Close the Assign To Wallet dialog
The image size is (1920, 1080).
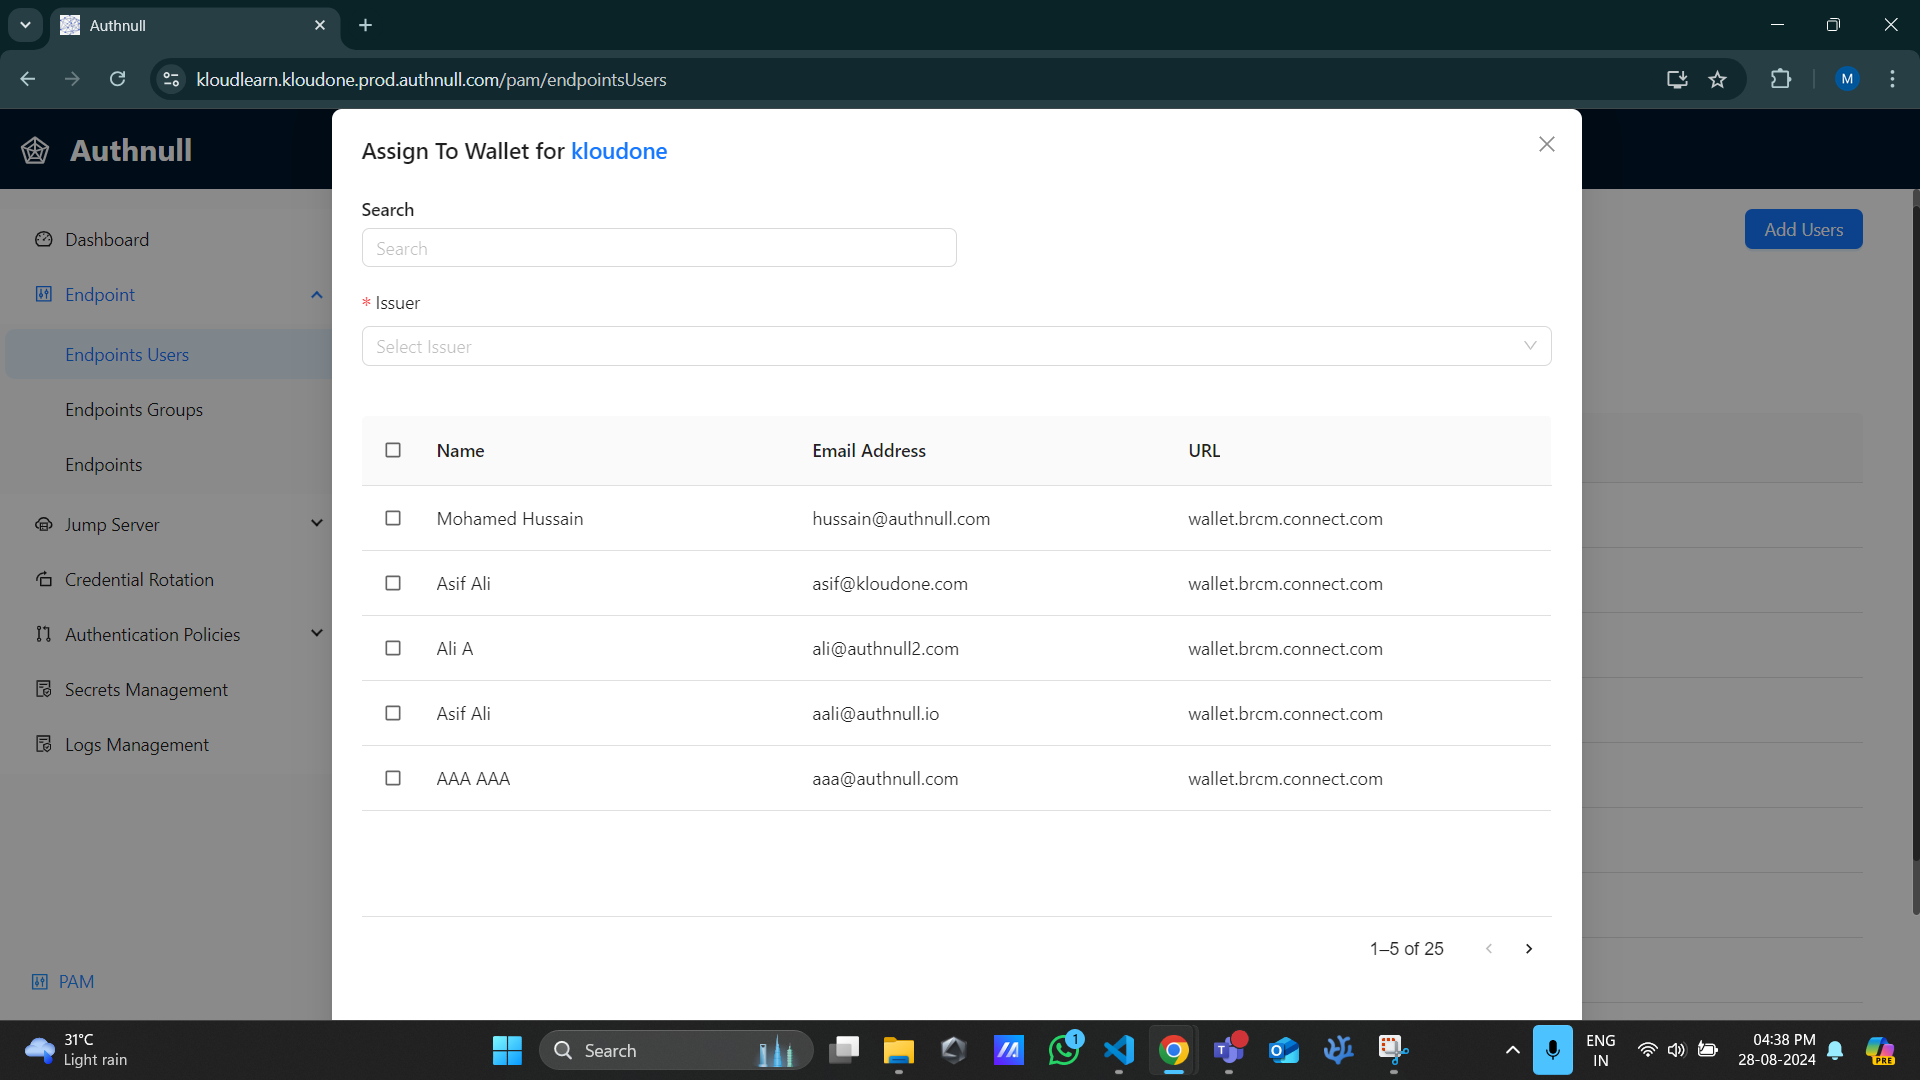(1546, 144)
